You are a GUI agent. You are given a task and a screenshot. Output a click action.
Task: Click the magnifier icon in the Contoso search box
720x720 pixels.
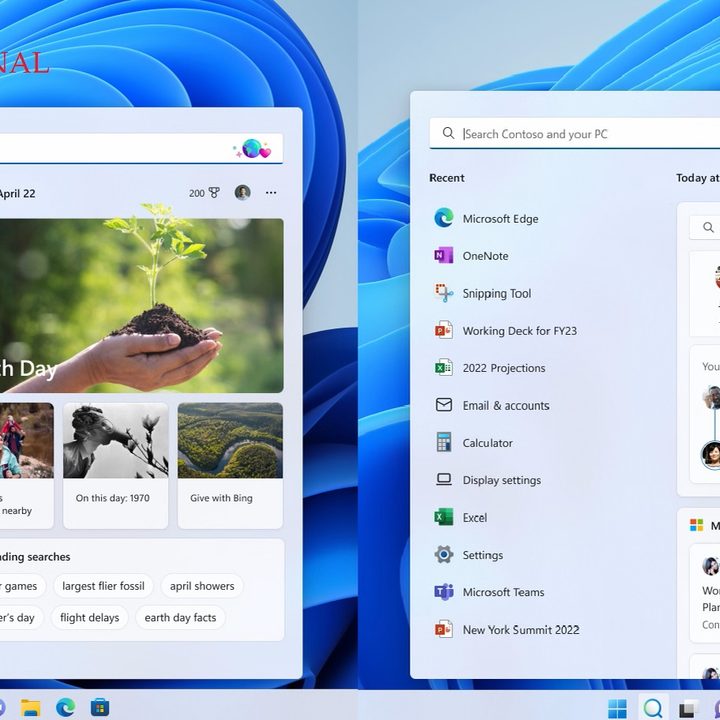pyautogui.click(x=448, y=133)
